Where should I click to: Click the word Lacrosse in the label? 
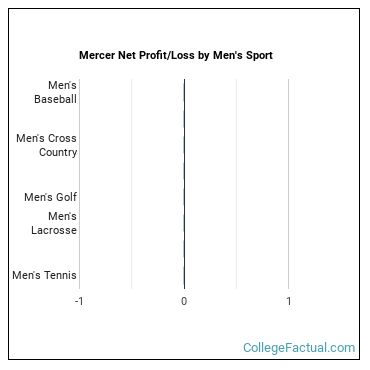click(54, 230)
